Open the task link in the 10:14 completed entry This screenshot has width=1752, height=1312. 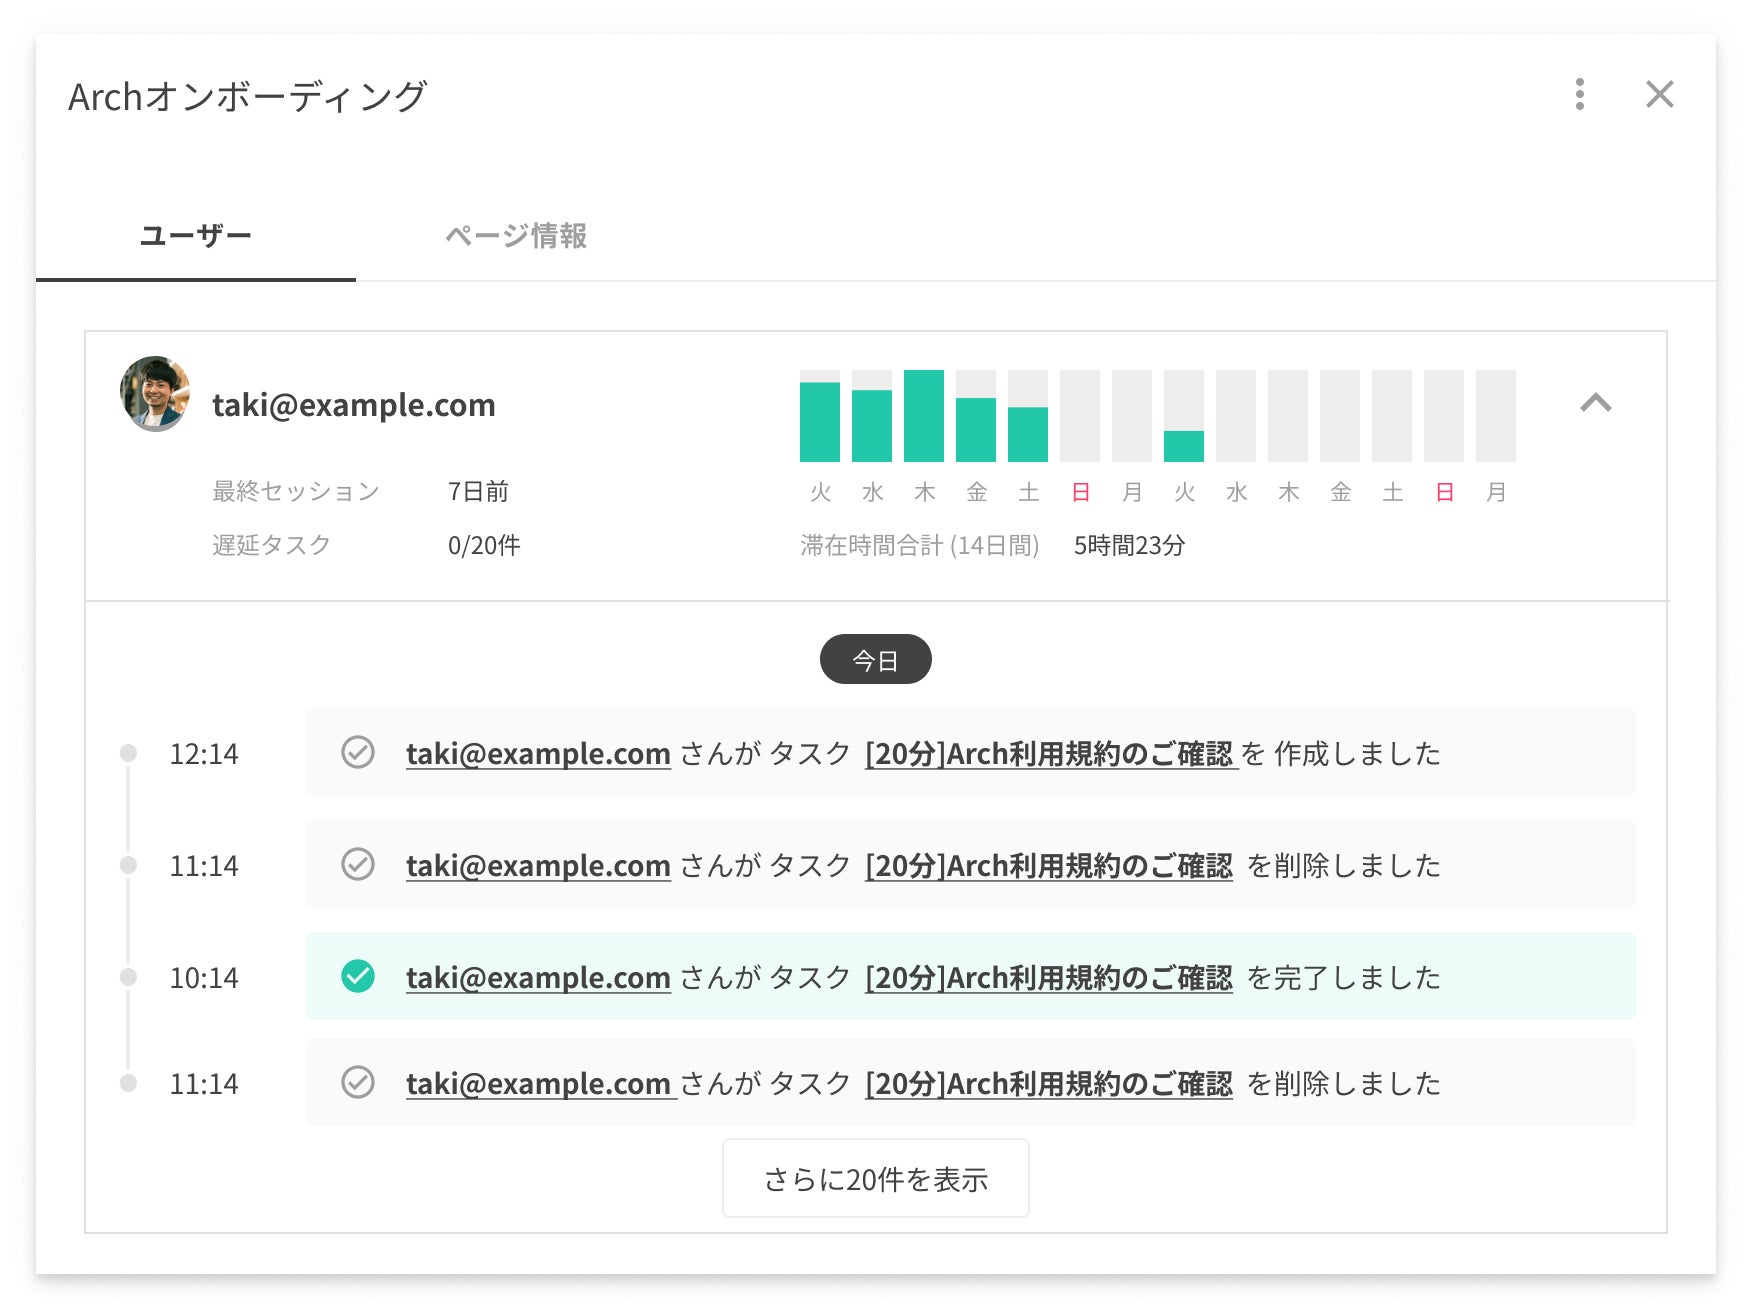click(x=1048, y=978)
